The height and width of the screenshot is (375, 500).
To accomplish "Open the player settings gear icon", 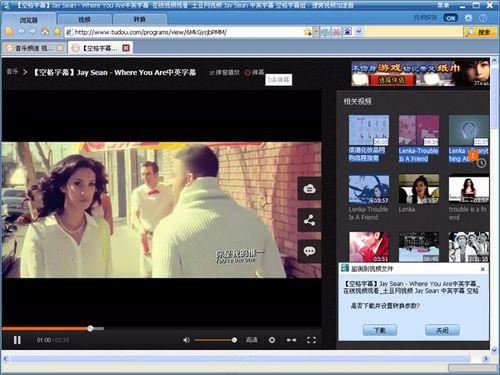I will coord(272,340).
